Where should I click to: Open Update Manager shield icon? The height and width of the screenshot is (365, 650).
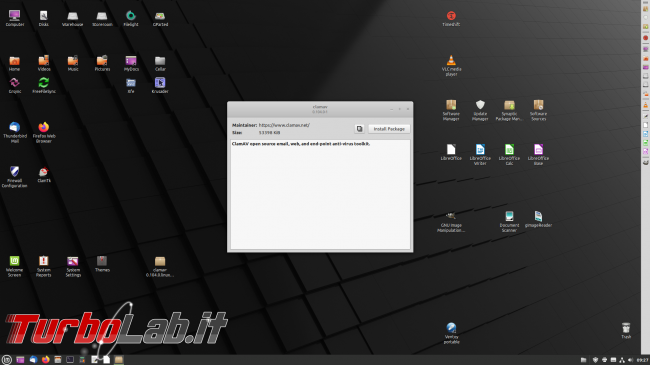pos(480,110)
